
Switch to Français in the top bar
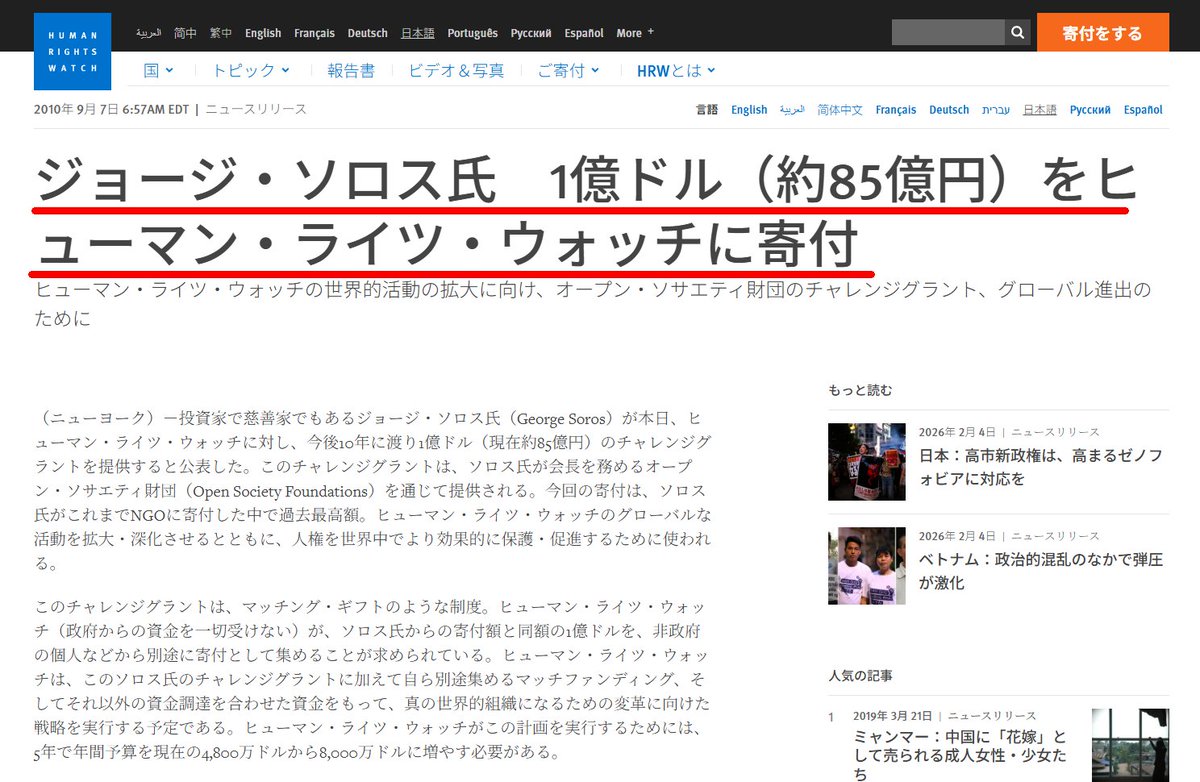pos(314,33)
